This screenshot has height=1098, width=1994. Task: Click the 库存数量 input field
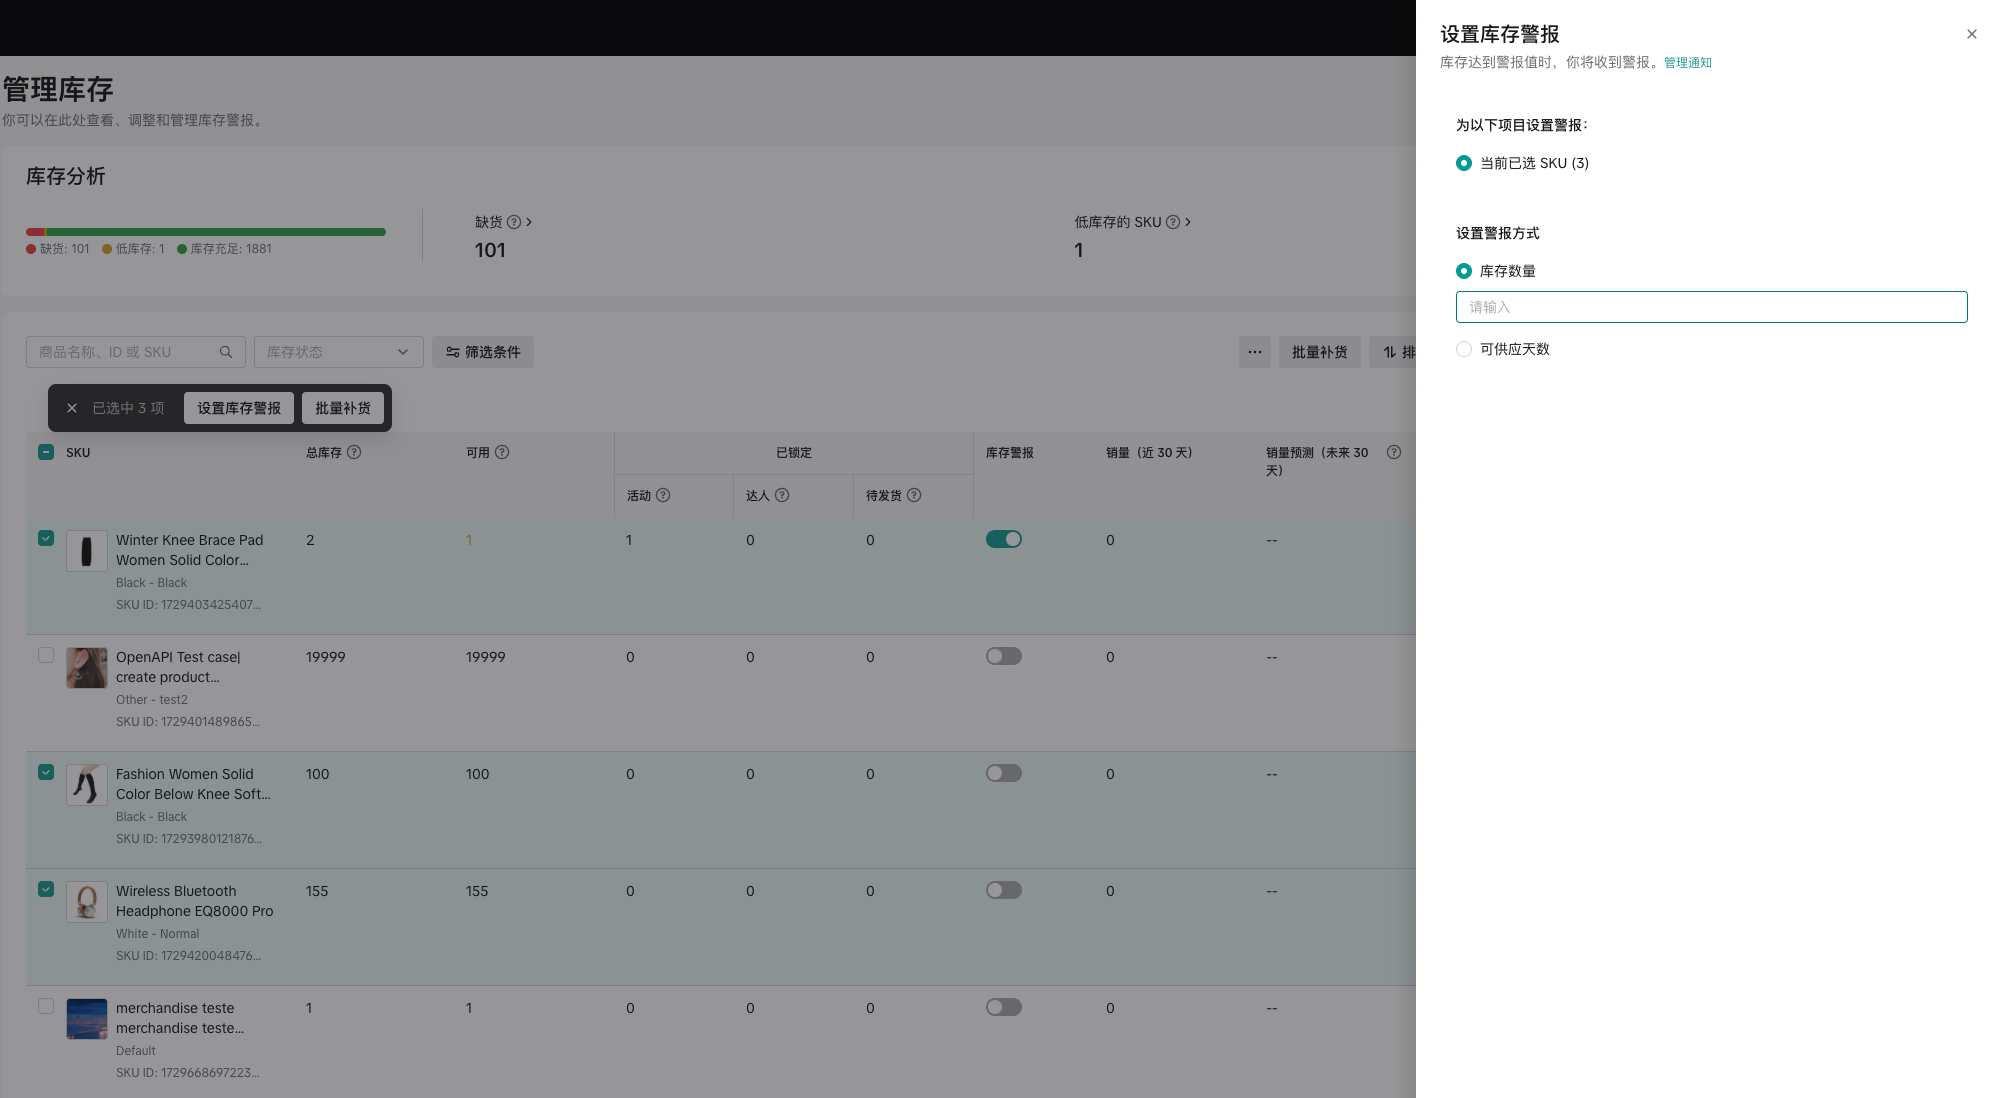click(1710, 307)
